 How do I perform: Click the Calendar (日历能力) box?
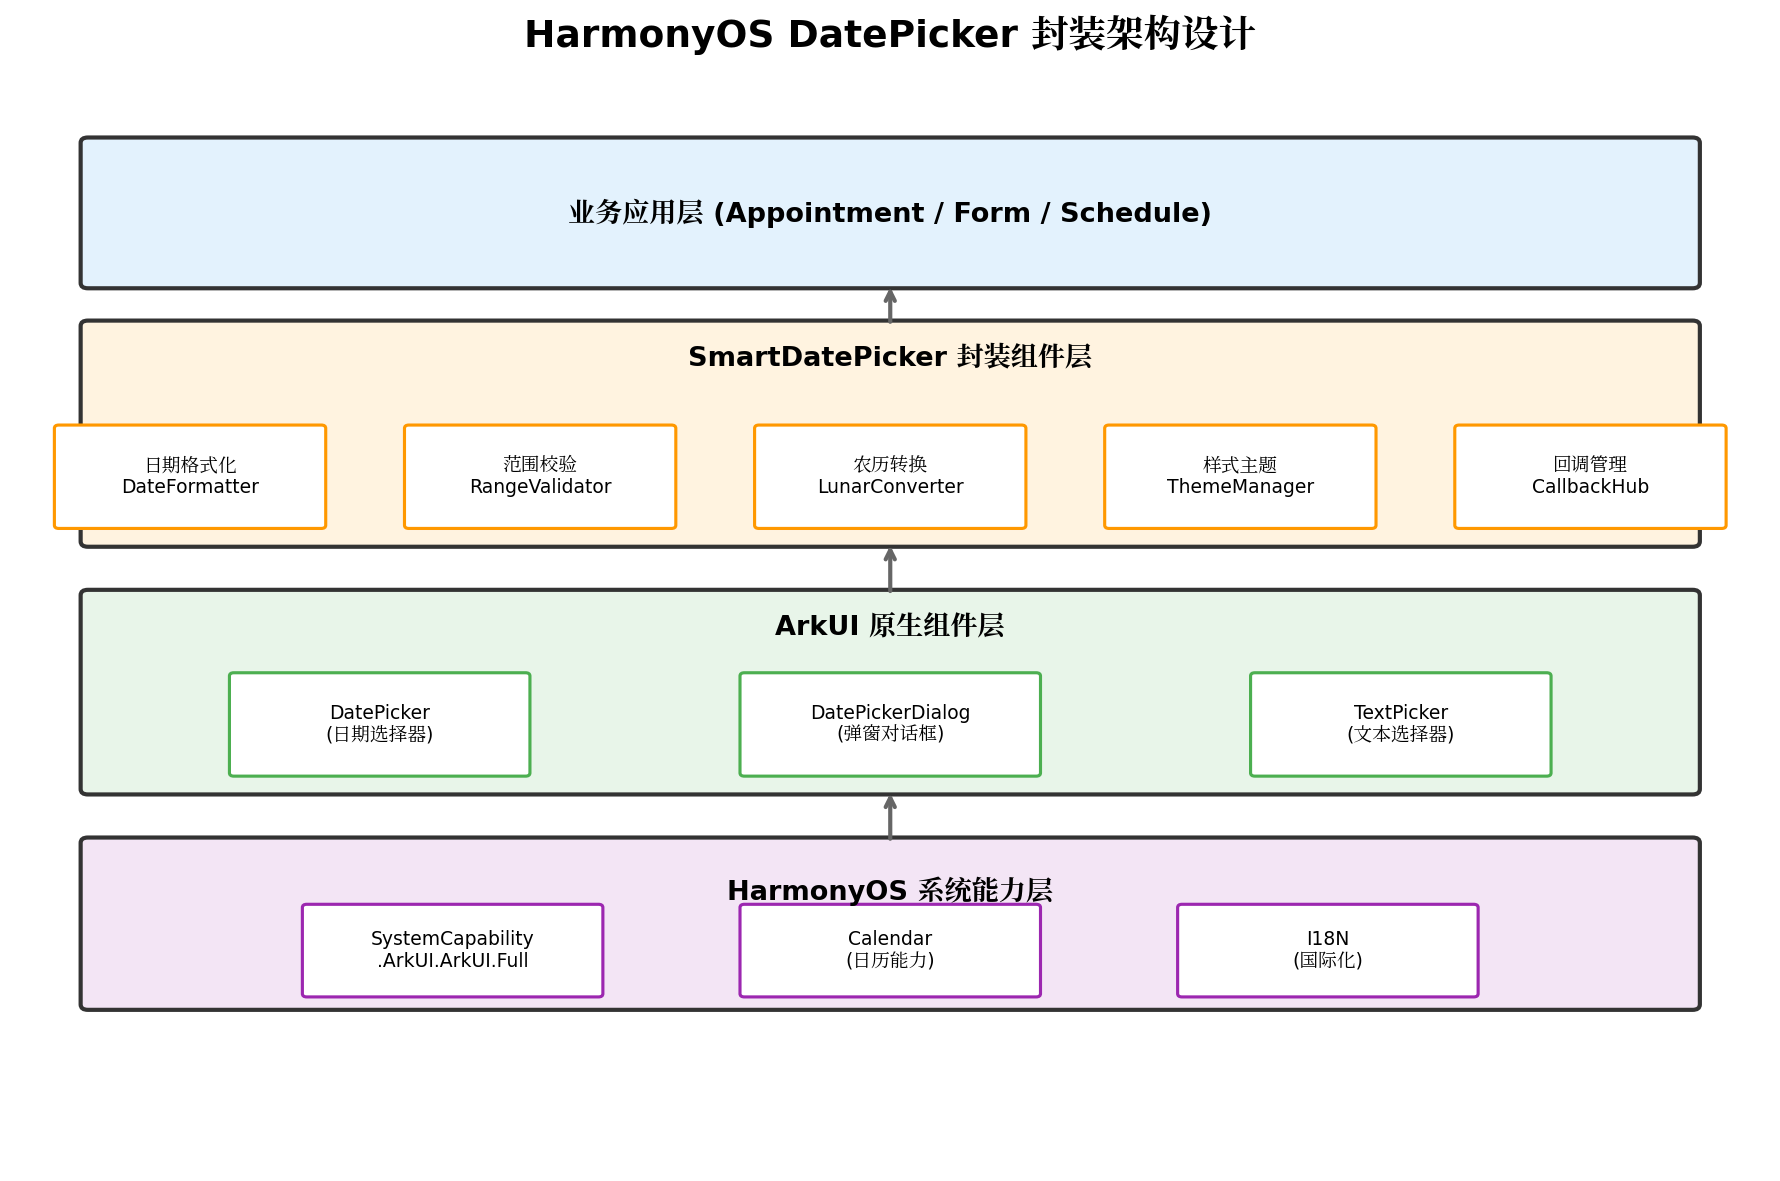(890, 951)
